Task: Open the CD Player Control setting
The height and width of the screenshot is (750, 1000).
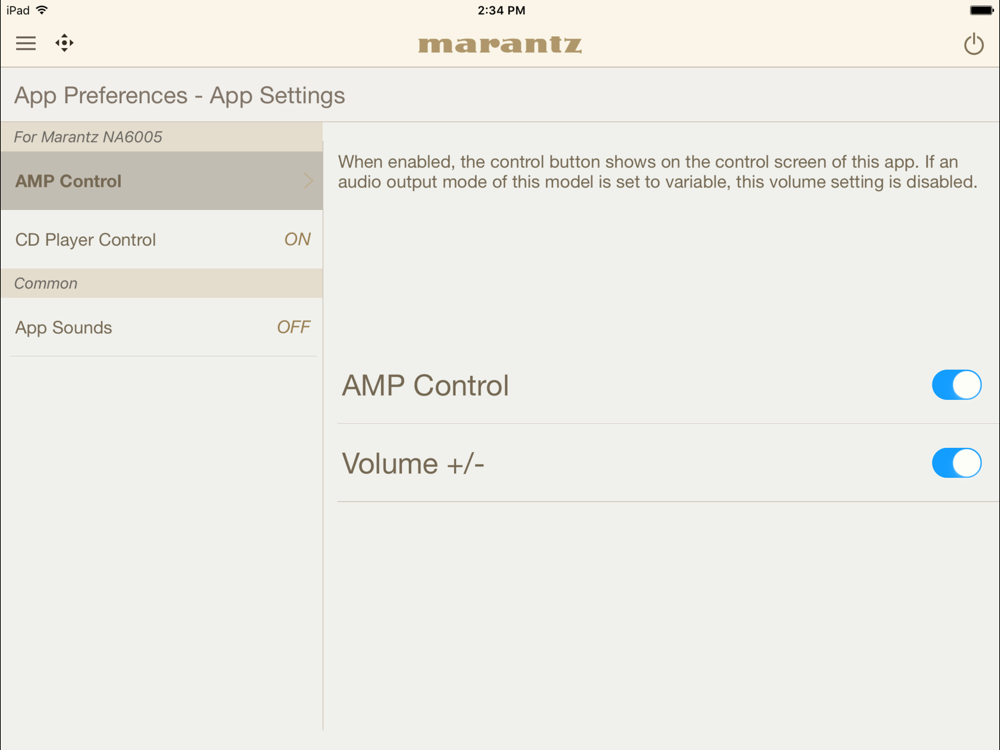Action: pyautogui.click(x=162, y=239)
